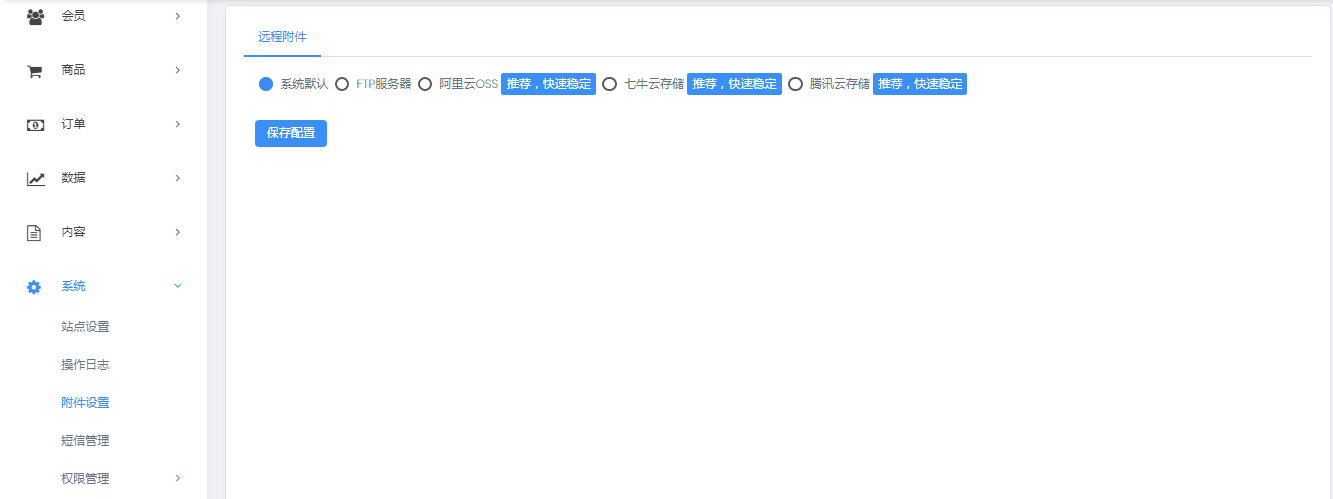The height and width of the screenshot is (499, 1333).
Task: Click the 内容 menu label
Action: click(73, 232)
